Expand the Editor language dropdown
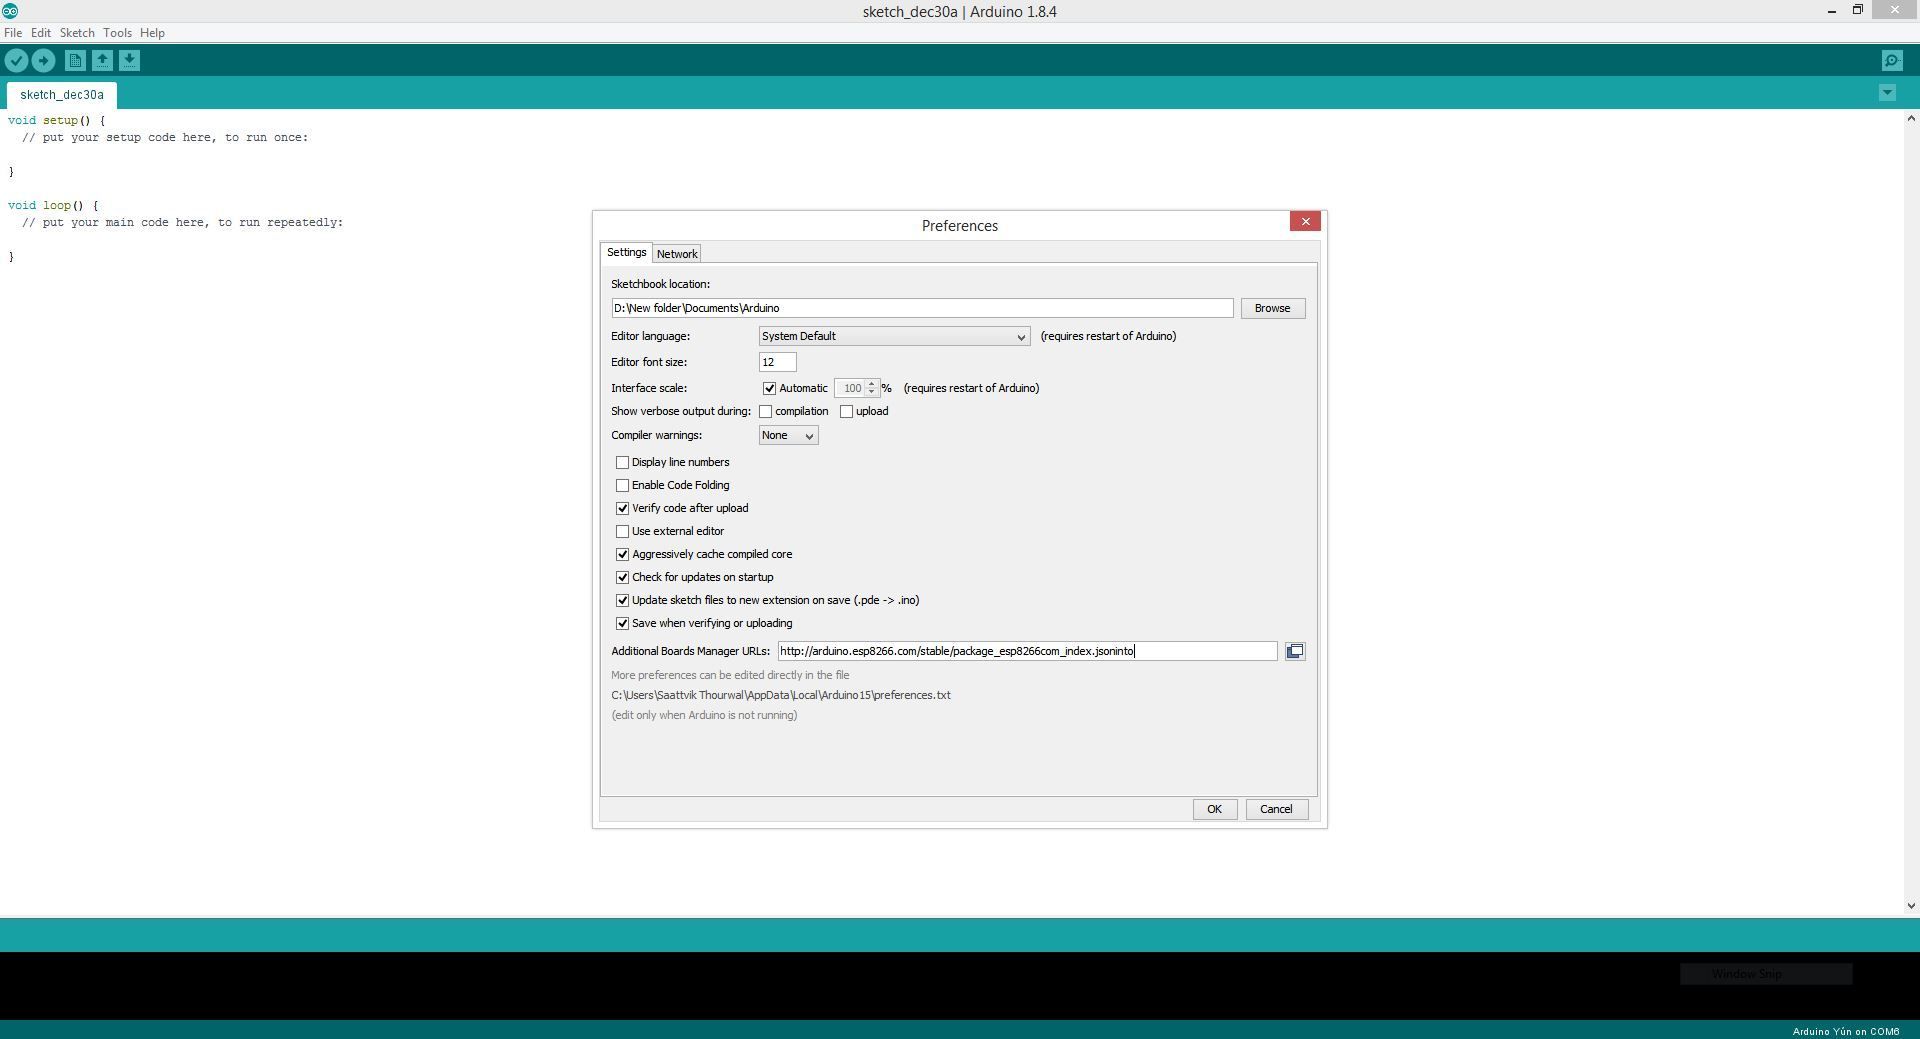Viewport: 1920px width, 1039px height. pos(894,337)
